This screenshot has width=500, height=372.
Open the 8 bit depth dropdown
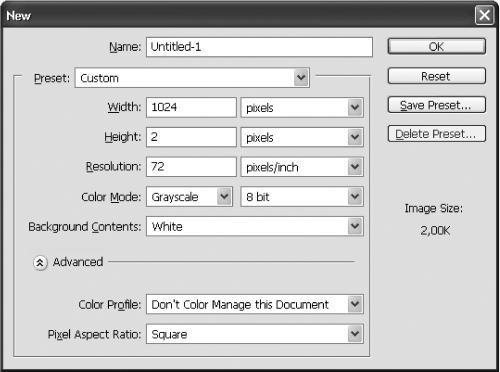[302, 197]
